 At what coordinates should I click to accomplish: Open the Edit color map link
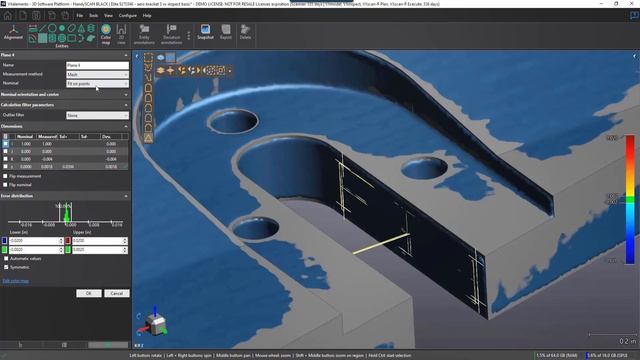coord(16,281)
